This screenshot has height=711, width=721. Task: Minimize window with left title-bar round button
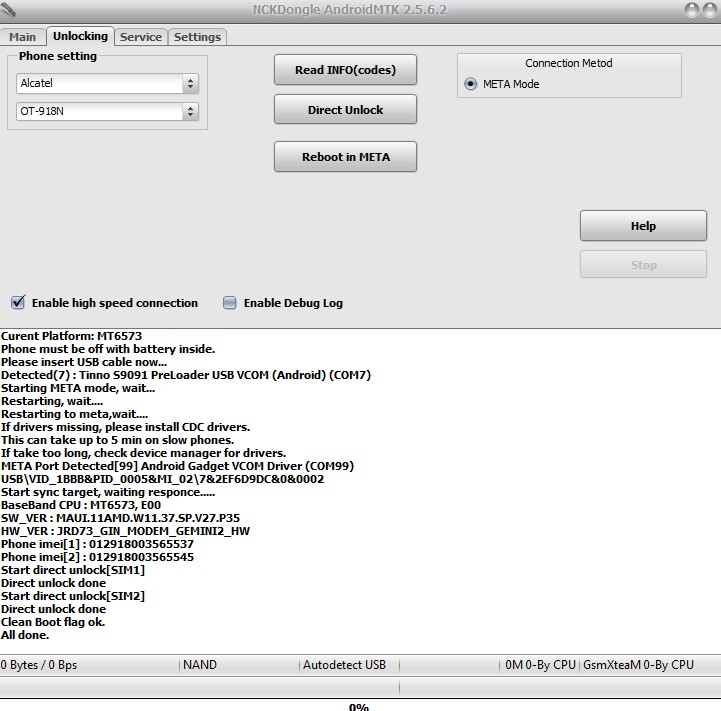coord(692,10)
